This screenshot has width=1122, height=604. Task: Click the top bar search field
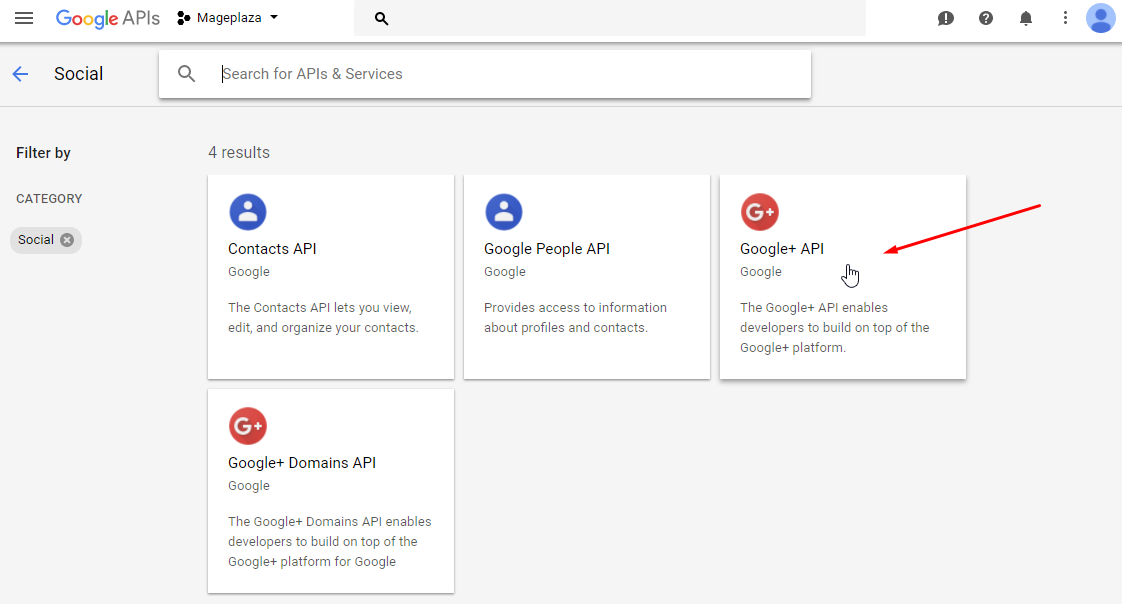pos(610,19)
